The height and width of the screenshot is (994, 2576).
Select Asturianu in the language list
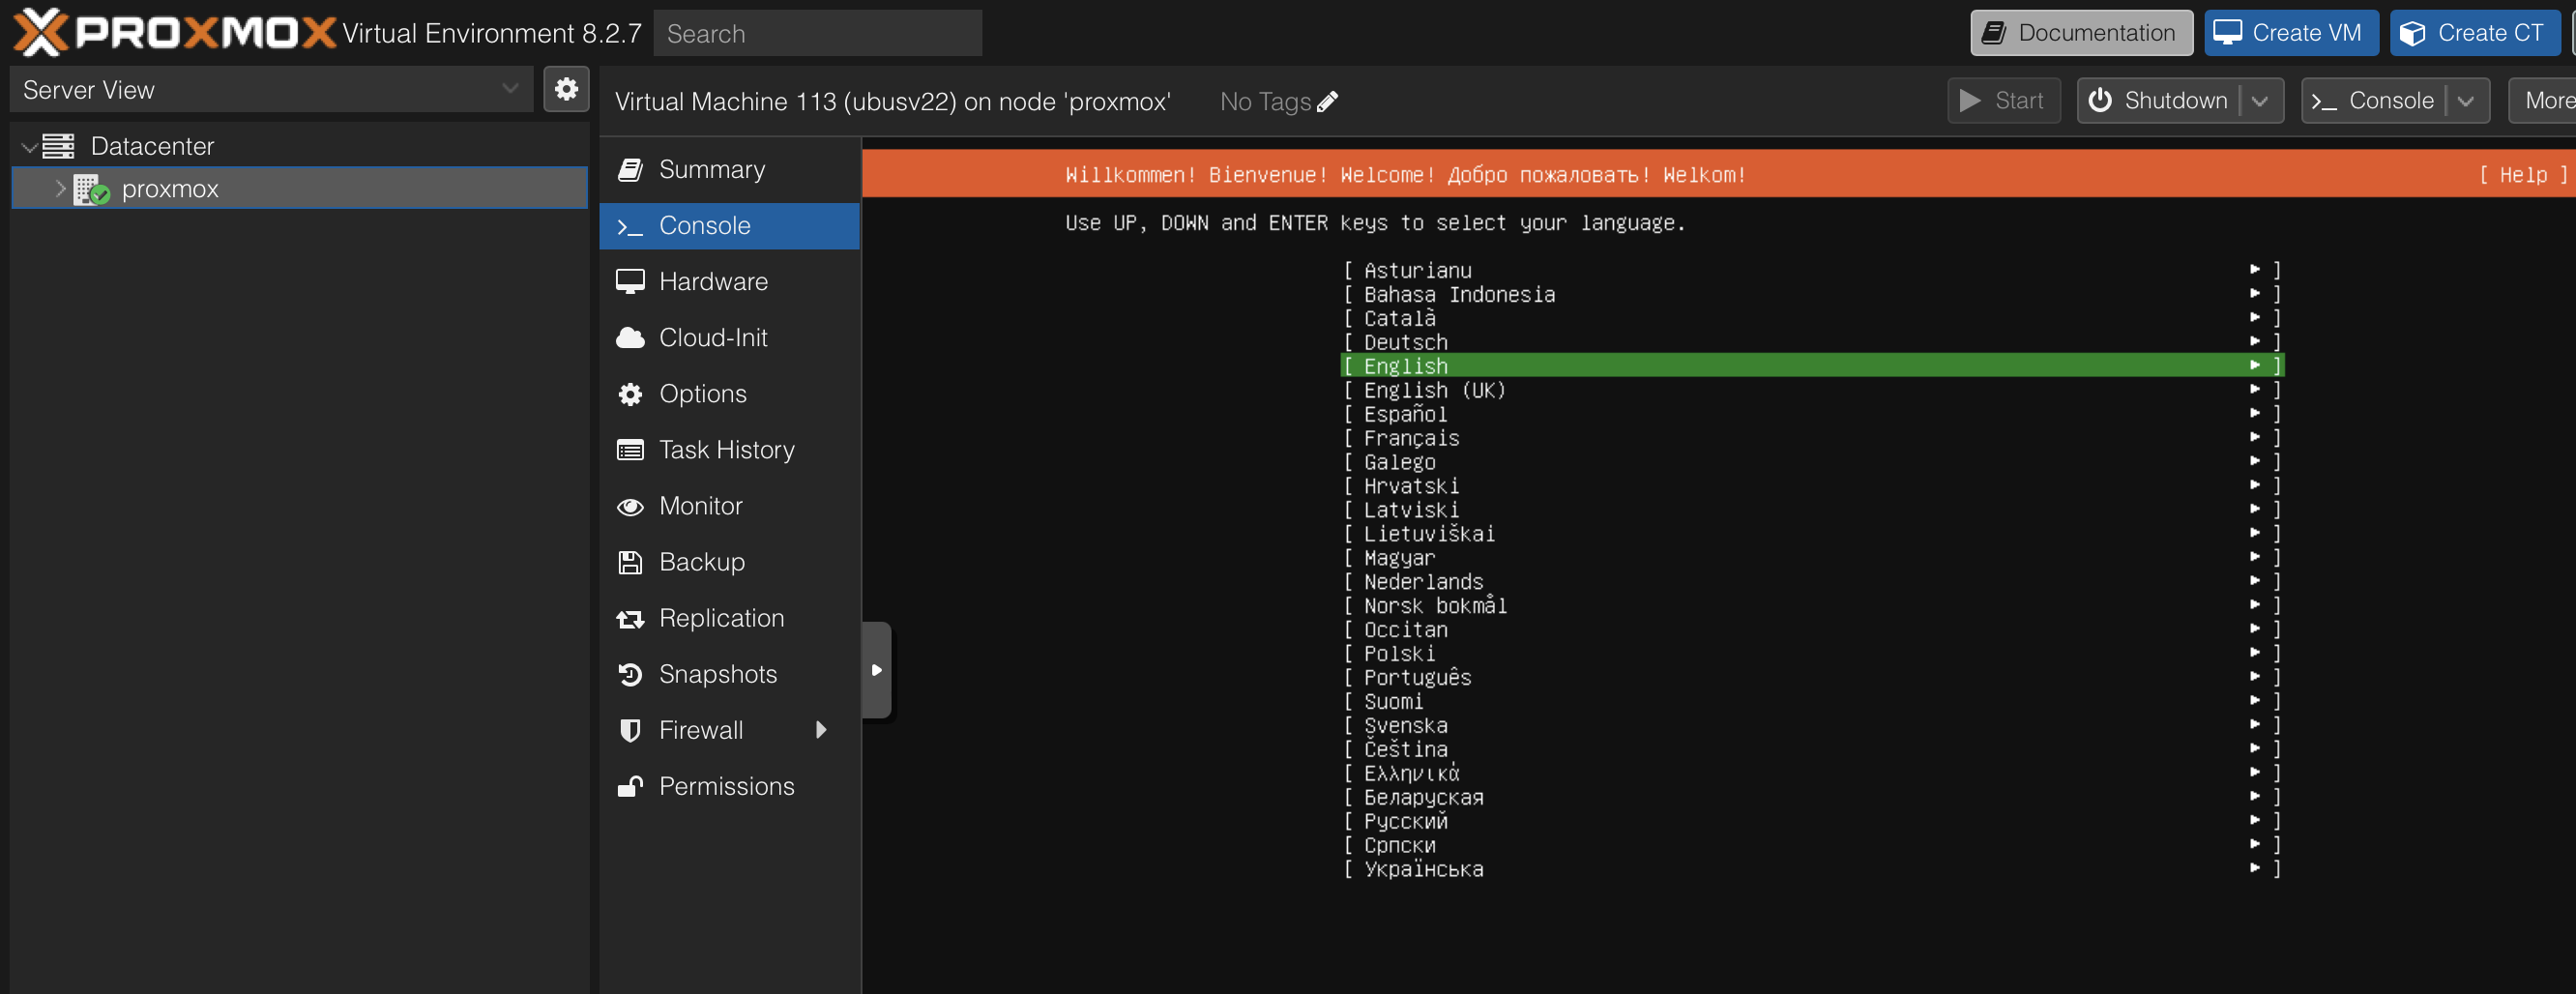1811,269
